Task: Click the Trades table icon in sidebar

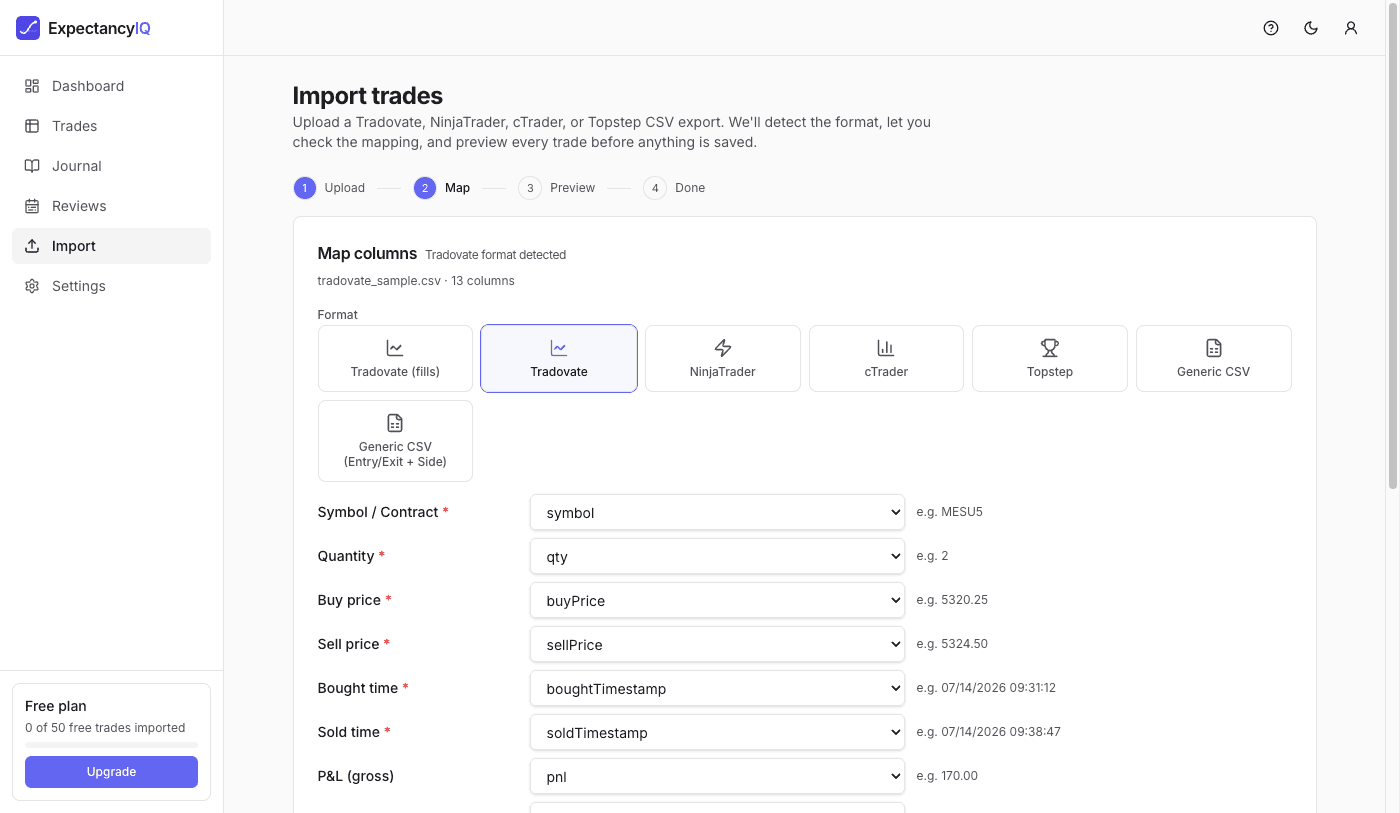Action: click(x=32, y=126)
